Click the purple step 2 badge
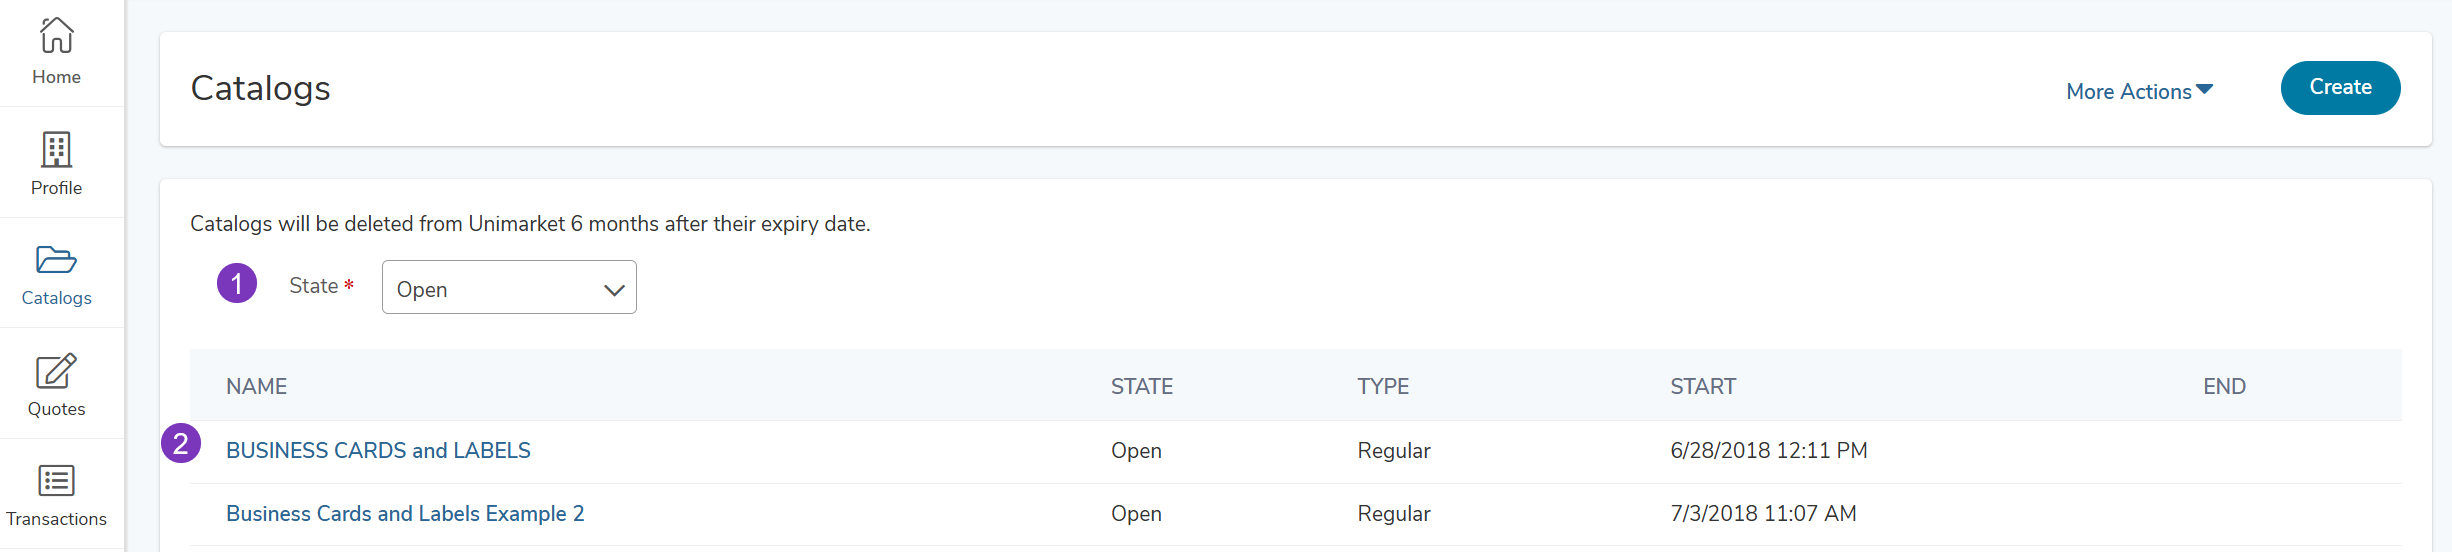Viewport: 2452px width, 552px height. tap(181, 443)
